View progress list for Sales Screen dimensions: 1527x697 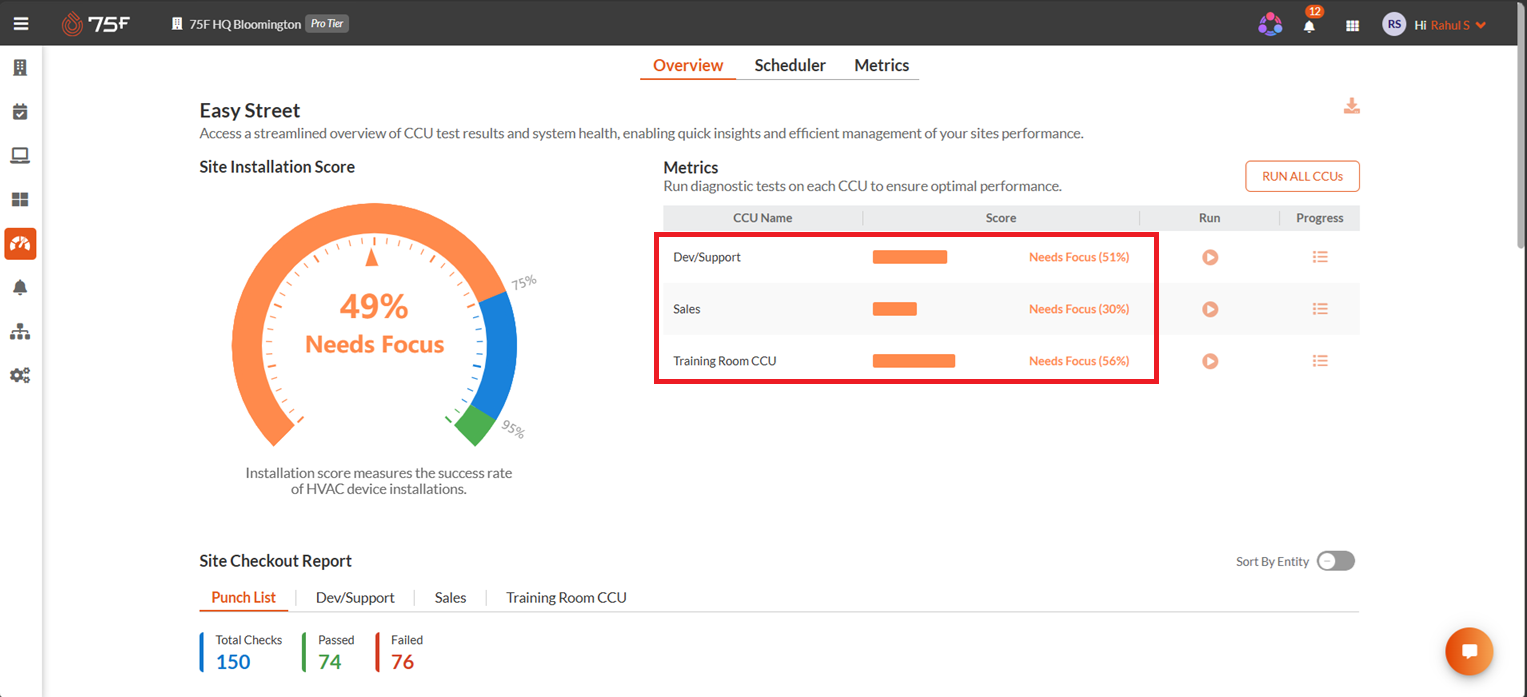(1320, 309)
